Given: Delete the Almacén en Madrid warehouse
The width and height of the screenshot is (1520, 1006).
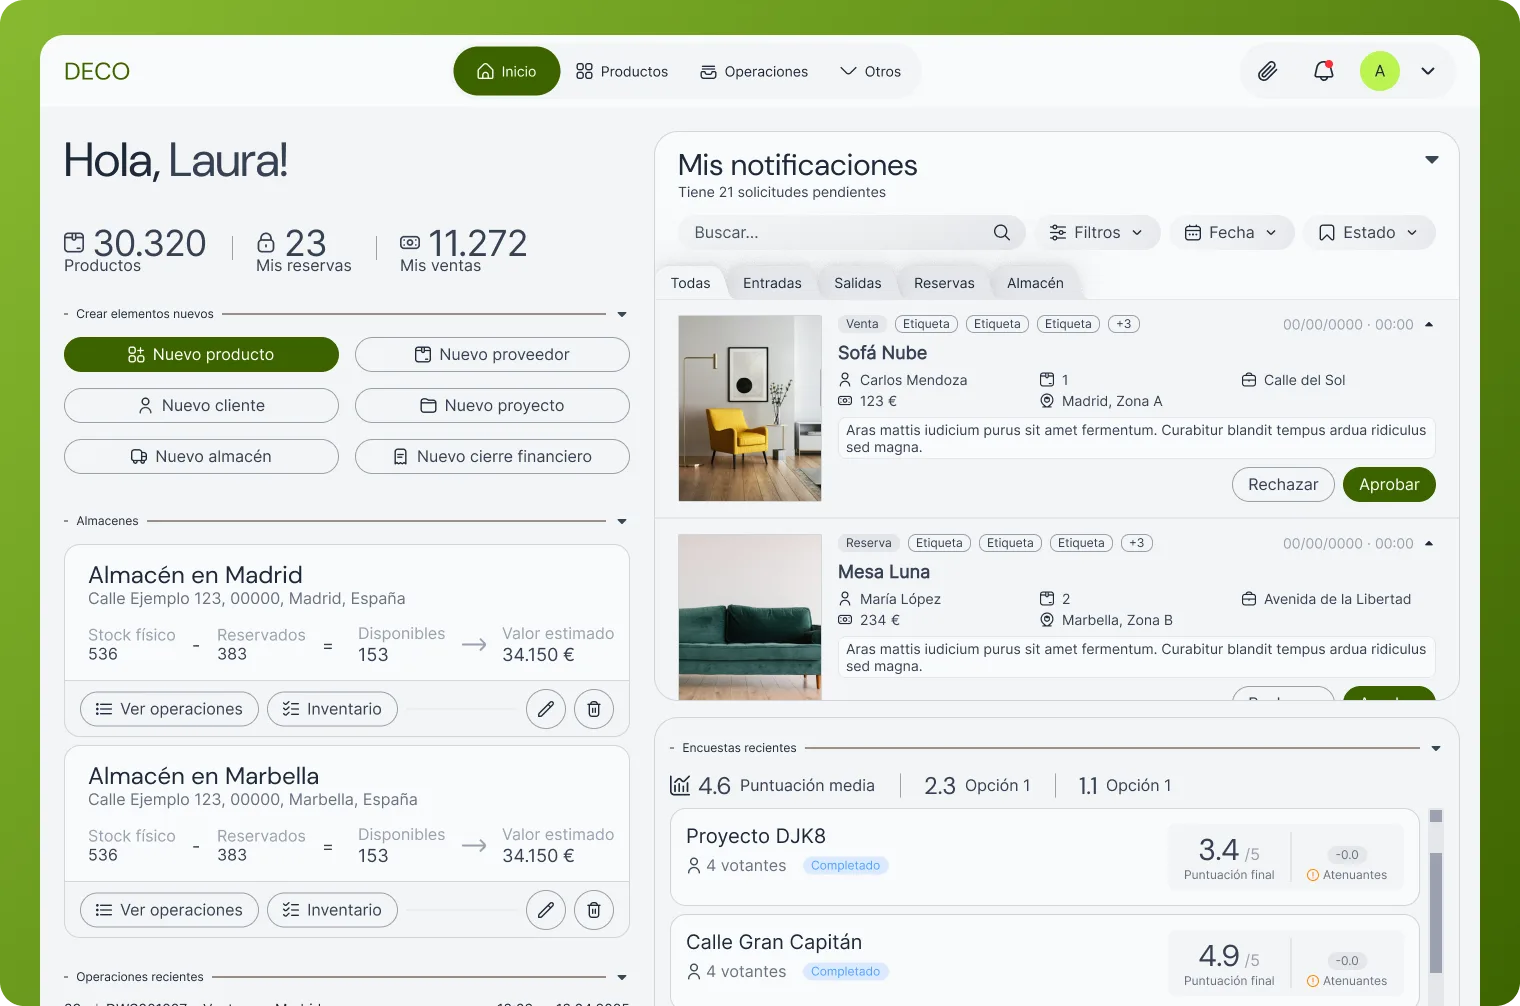Looking at the screenshot, I should click(594, 709).
